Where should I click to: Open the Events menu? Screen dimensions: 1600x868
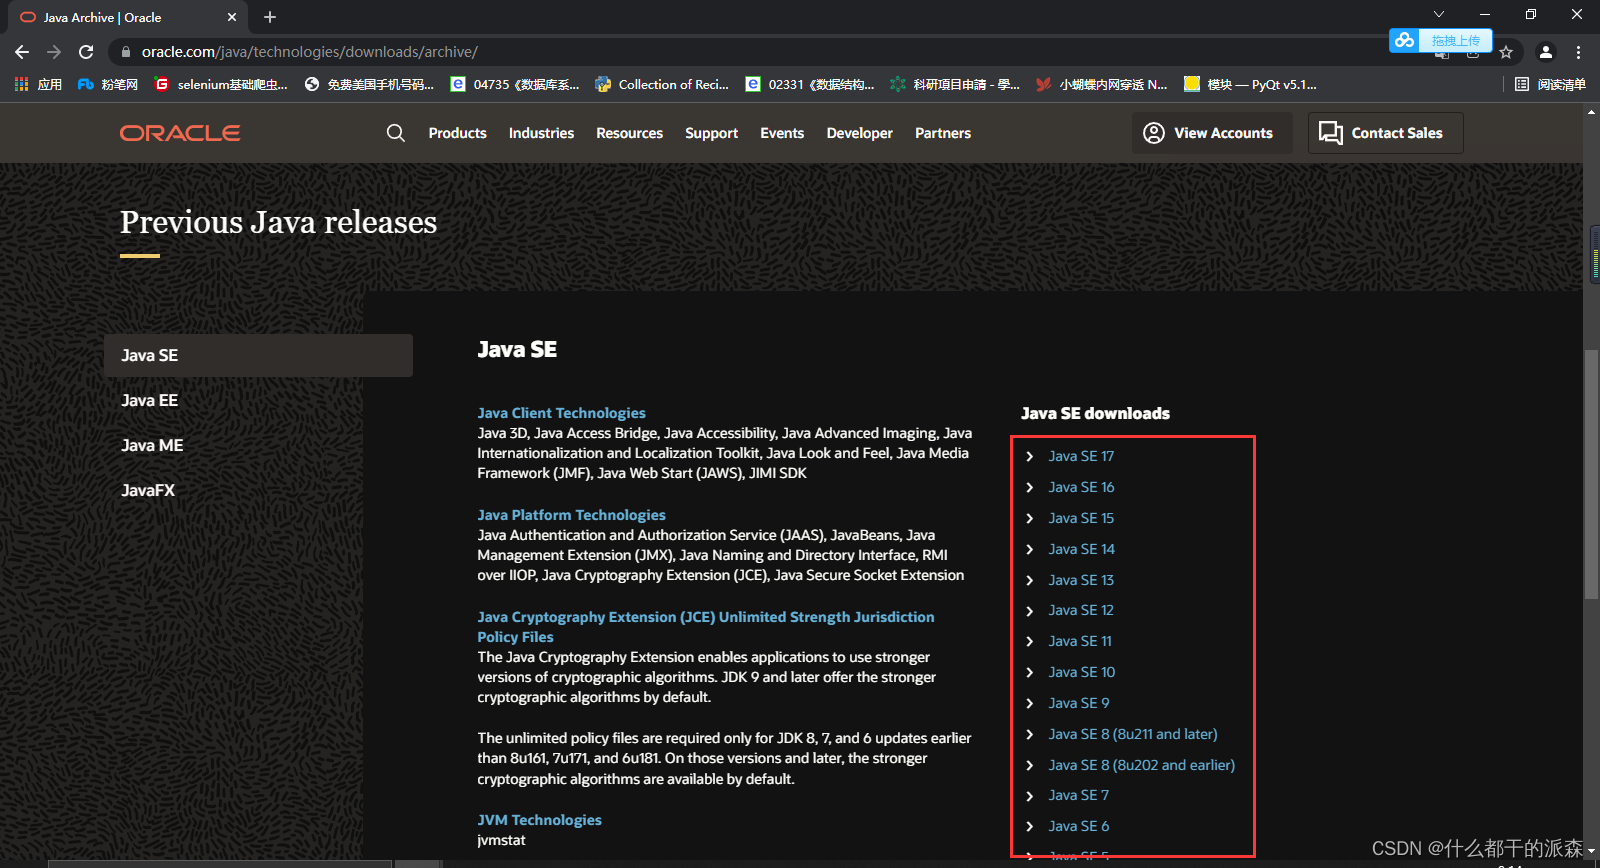(x=782, y=133)
